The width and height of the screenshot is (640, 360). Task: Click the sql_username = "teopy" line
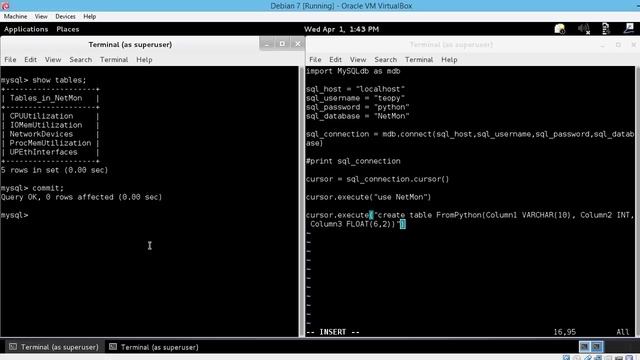click(x=356, y=98)
